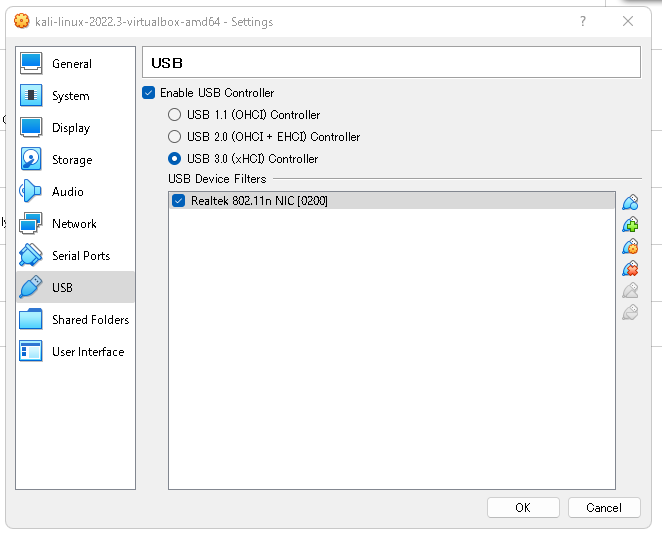
Task: Remove the selected USB filter
Action: pyautogui.click(x=630, y=268)
